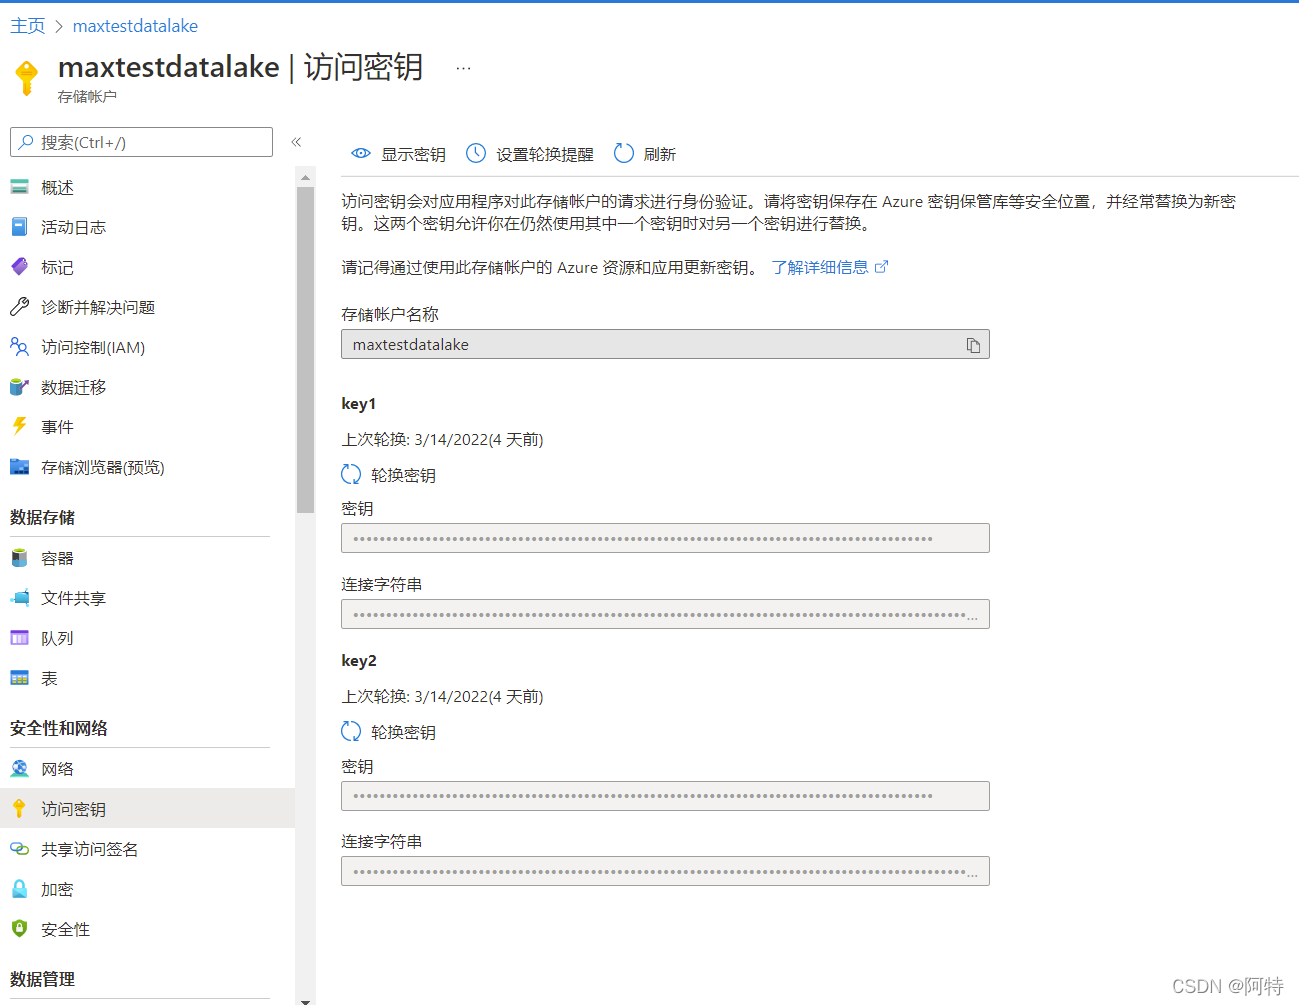Screen dimensions: 1299x1005
Task: Click the 活动日志 sidebar icon
Action: 19,227
